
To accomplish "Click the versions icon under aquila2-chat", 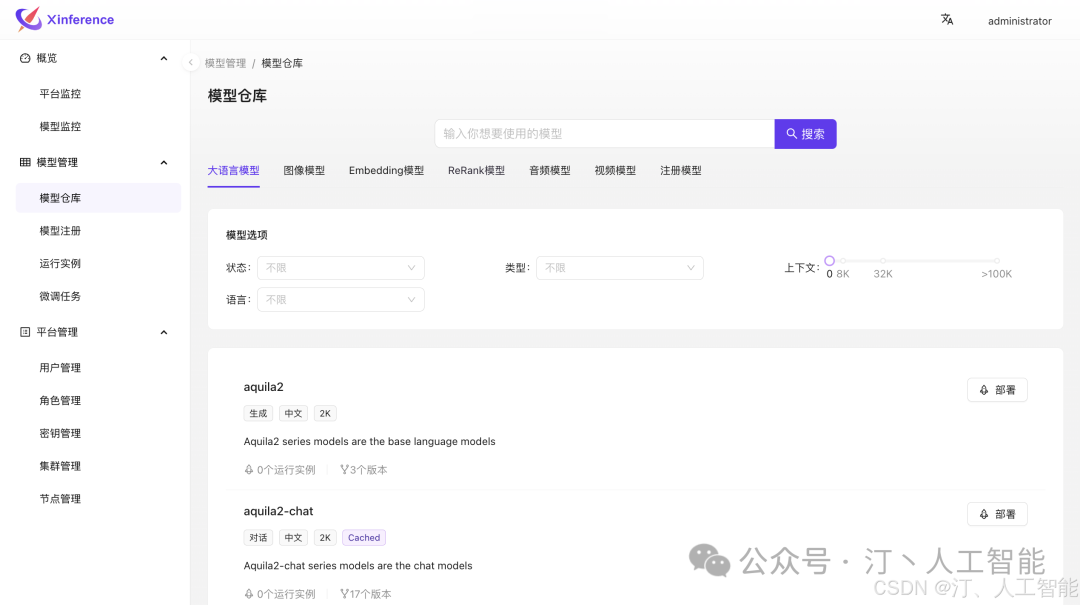I will [344, 594].
